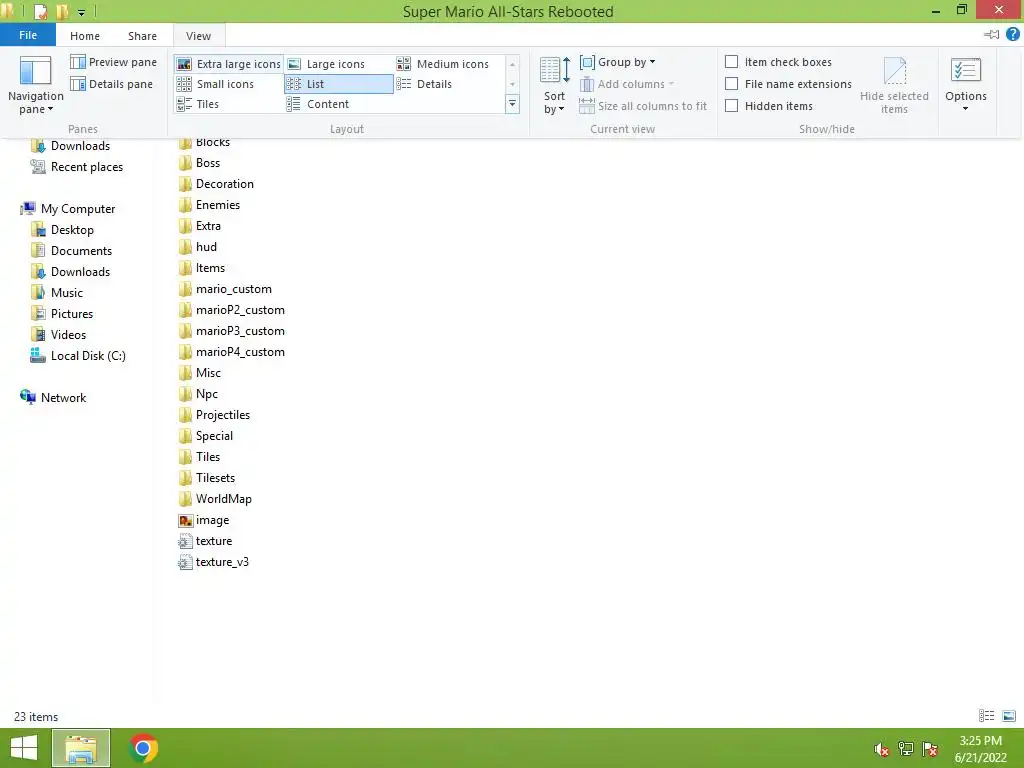Select the marioP3_custom folder

click(231, 331)
